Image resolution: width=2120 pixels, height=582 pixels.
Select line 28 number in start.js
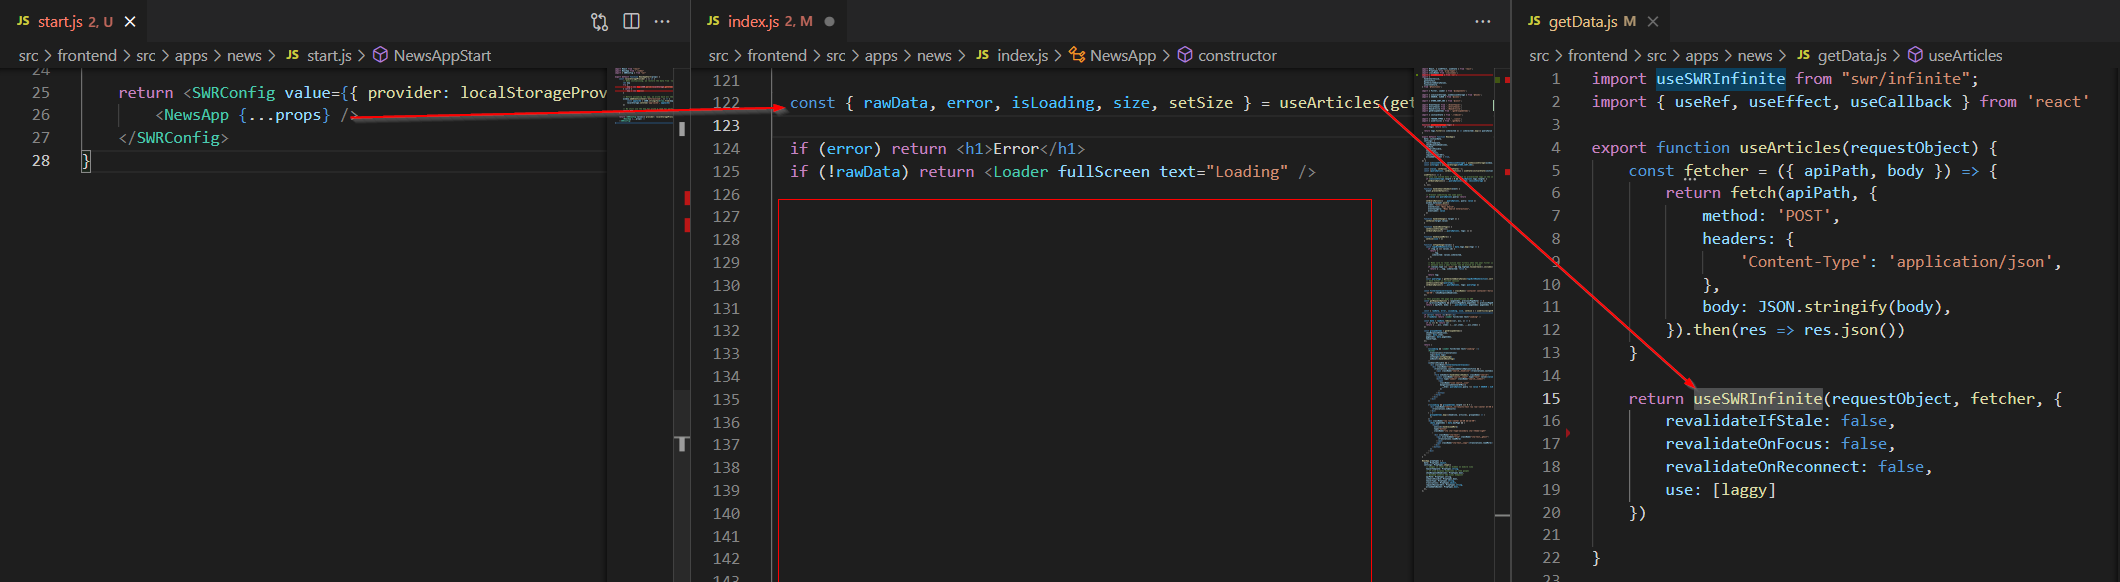[x=40, y=160]
